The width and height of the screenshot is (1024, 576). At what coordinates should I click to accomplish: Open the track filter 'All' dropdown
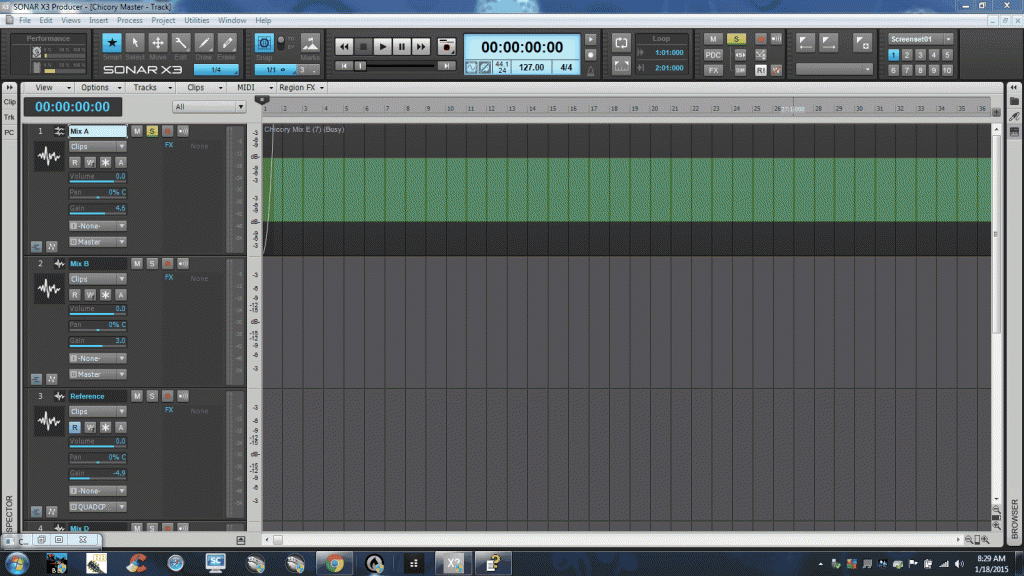[207, 106]
